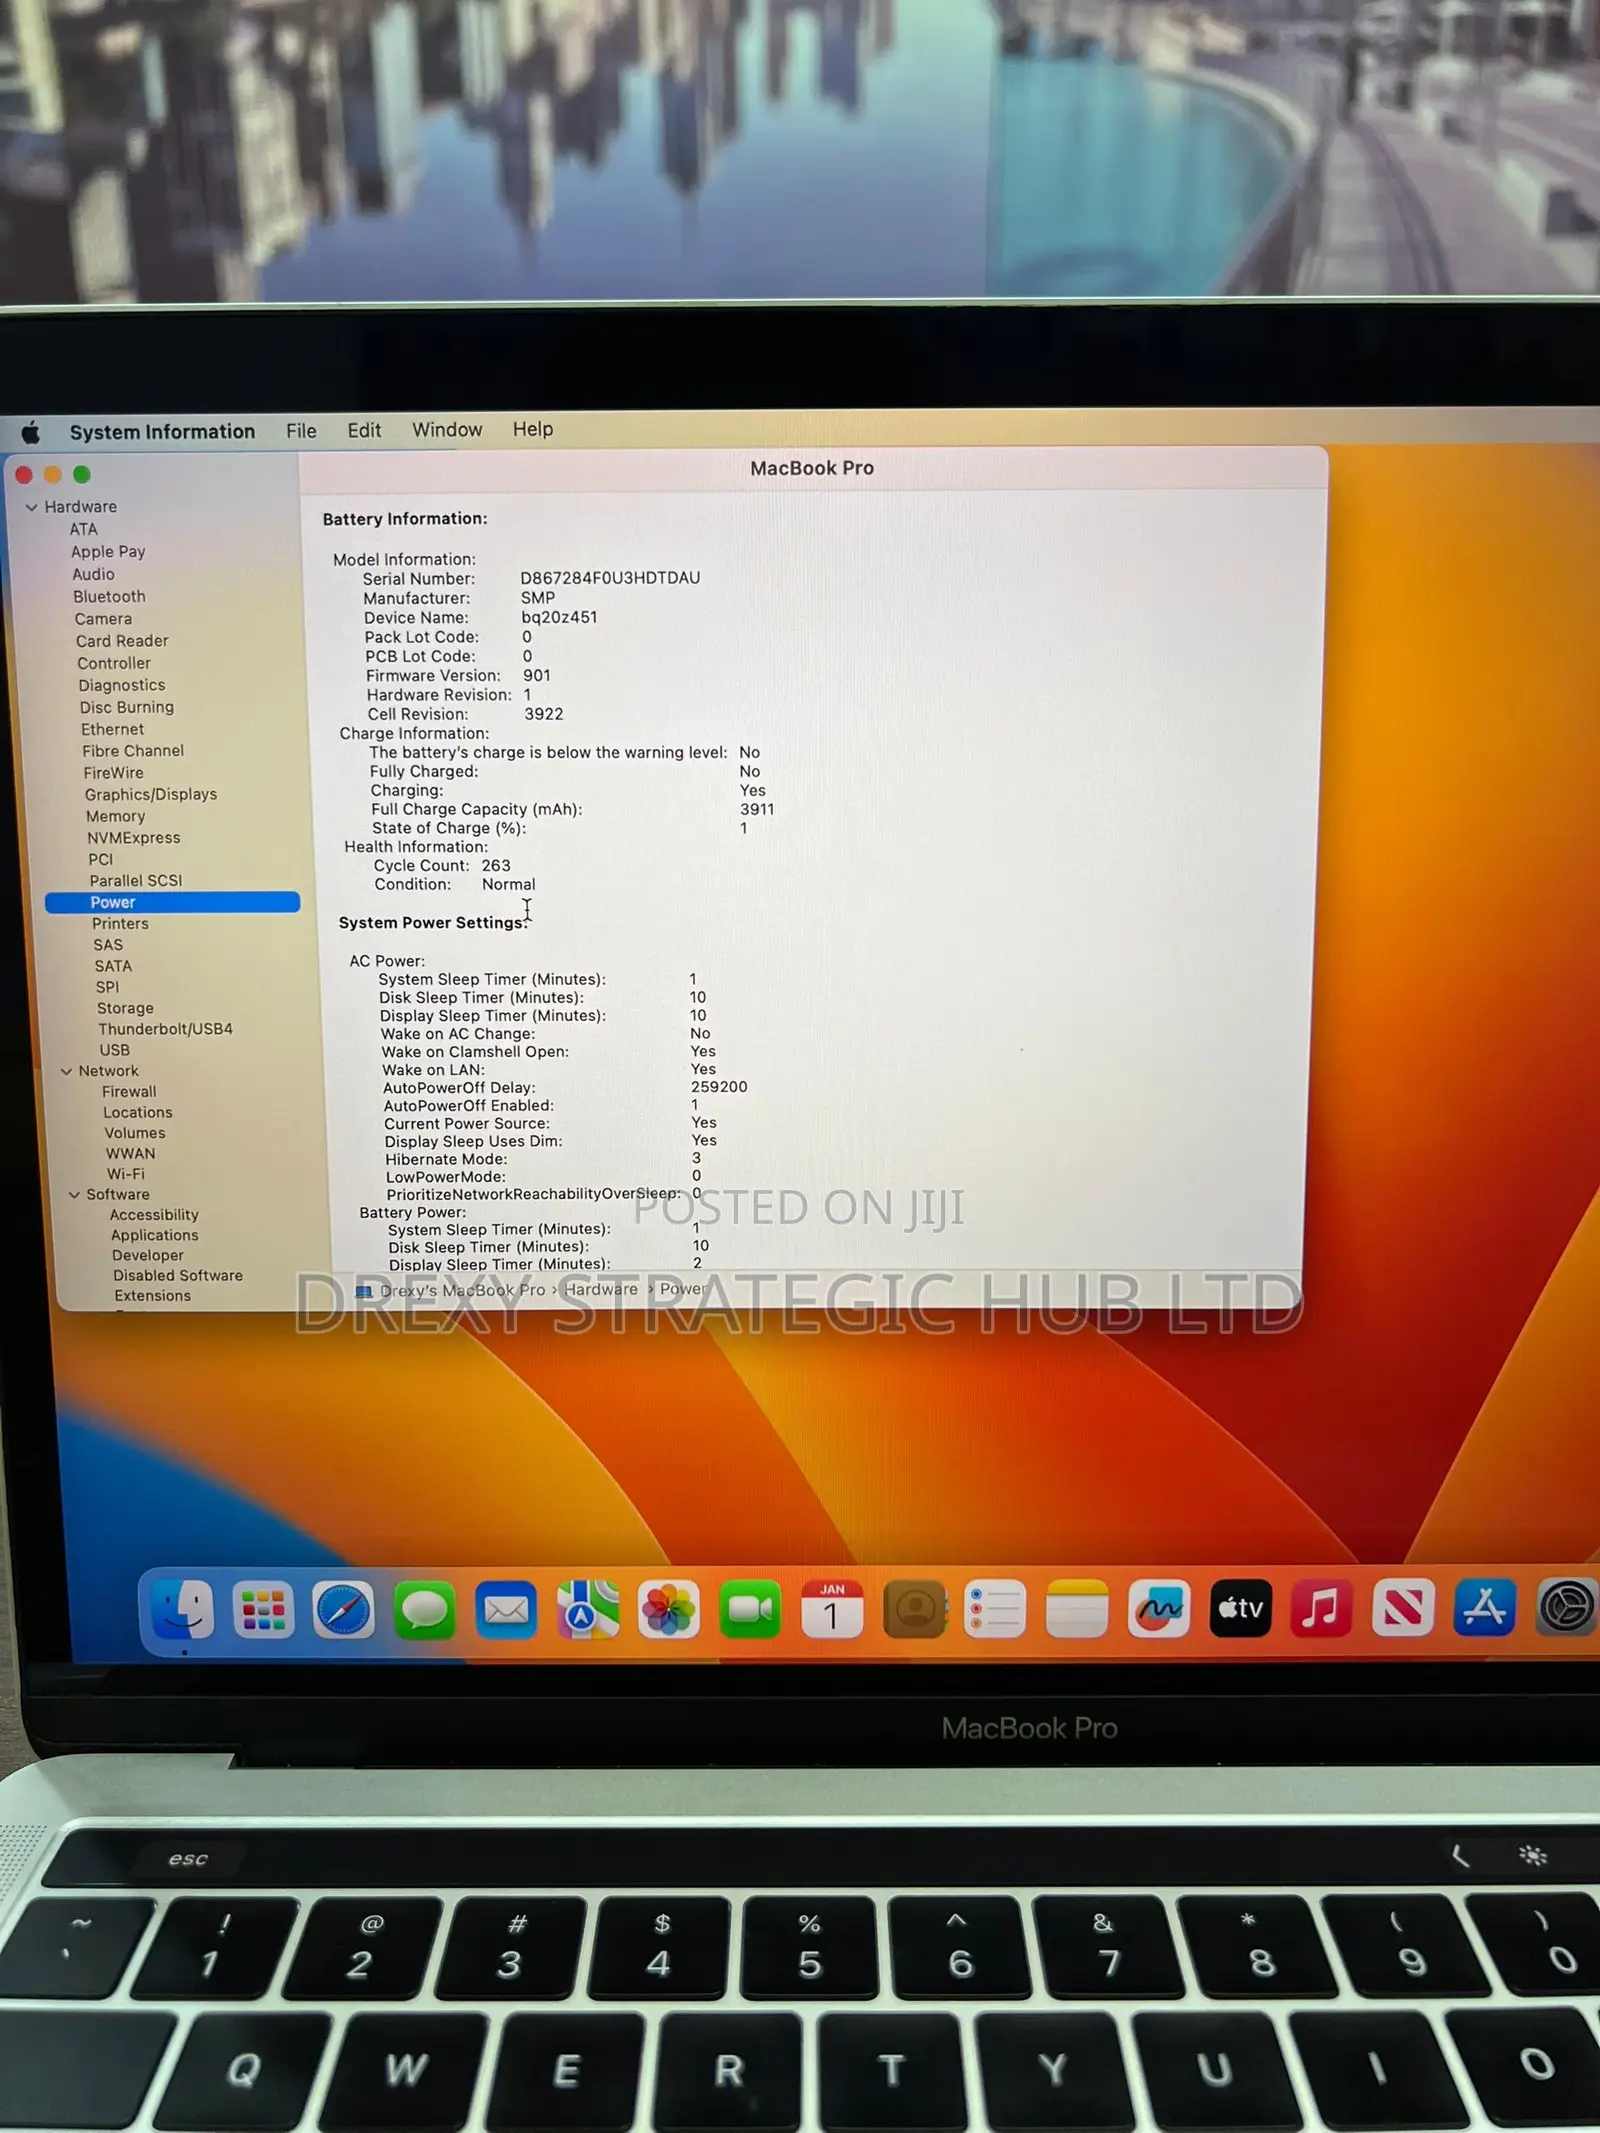Select Ethernet in sidebar
The image size is (1600, 2133).
click(x=113, y=729)
